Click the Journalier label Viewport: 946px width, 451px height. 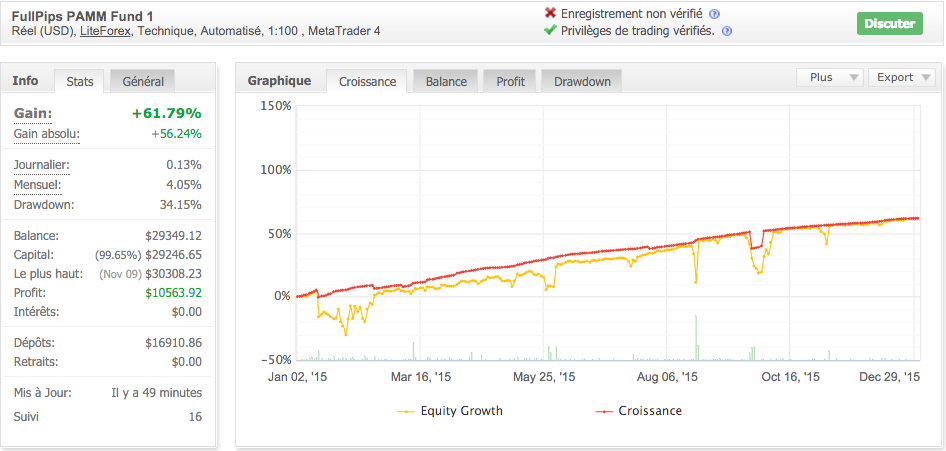tap(41, 165)
